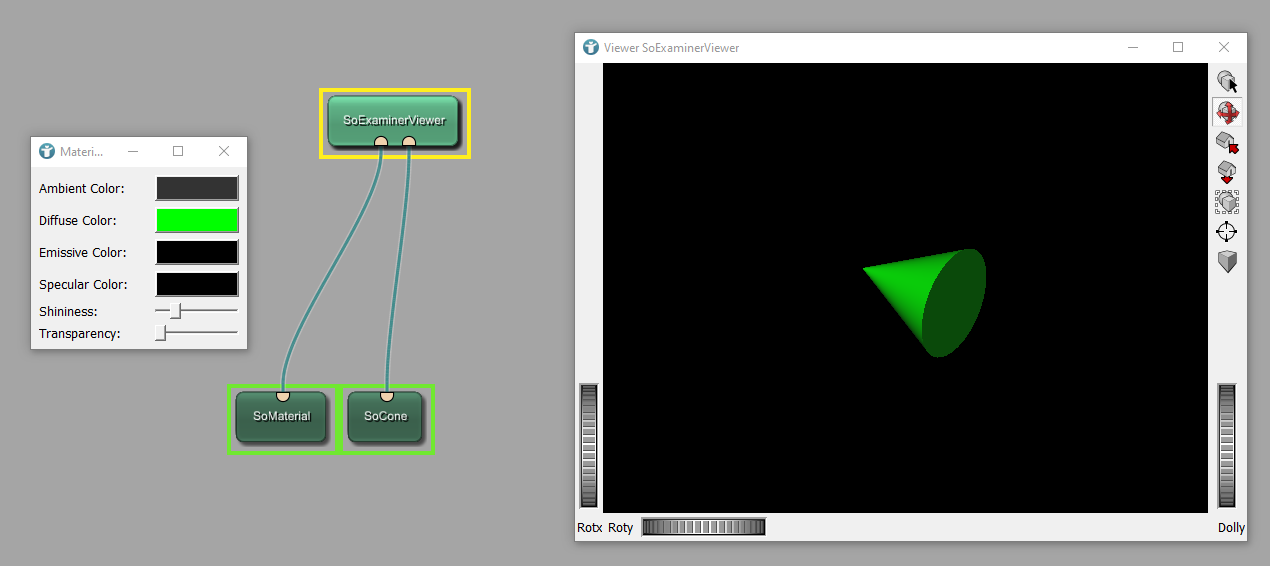This screenshot has width=1270, height=566.
Task: Select the SoExaminerViewer node
Action: (393, 119)
